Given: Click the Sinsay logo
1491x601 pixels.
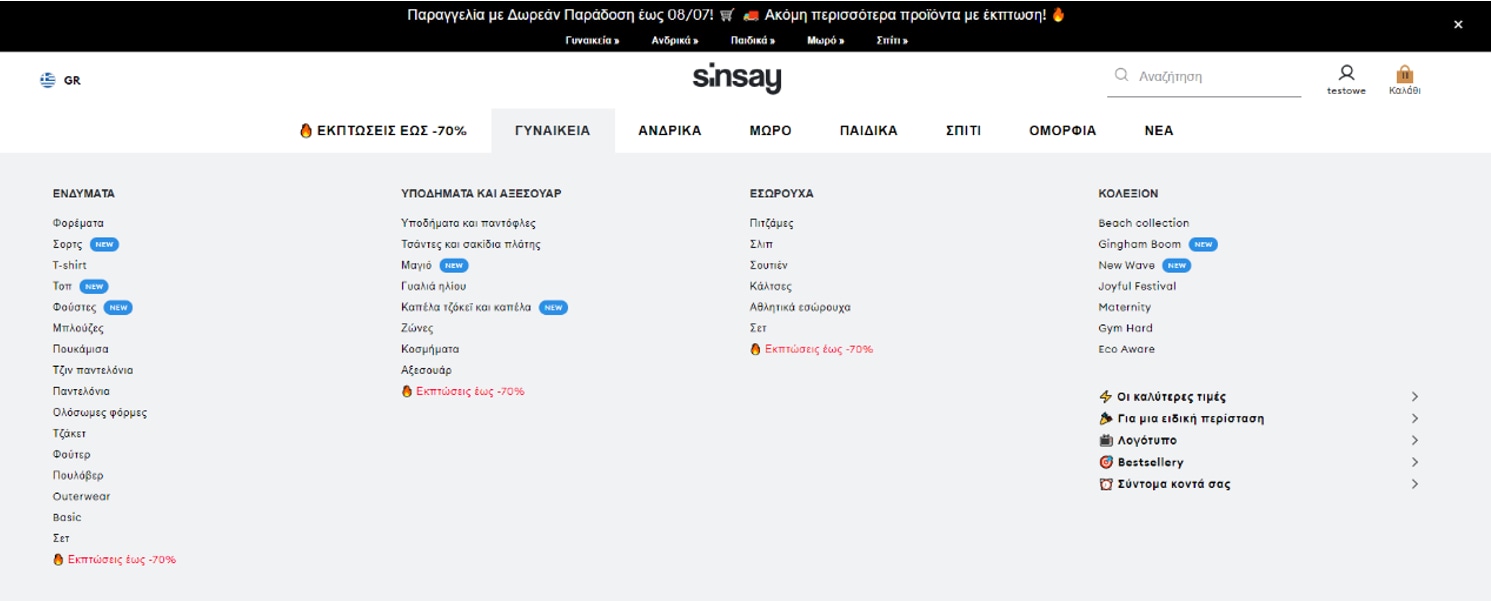Looking at the screenshot, I should 737,78.
